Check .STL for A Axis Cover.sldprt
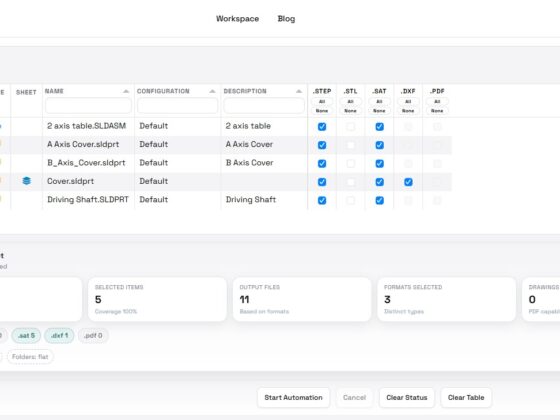560x420 pixels. coord(351,145)
